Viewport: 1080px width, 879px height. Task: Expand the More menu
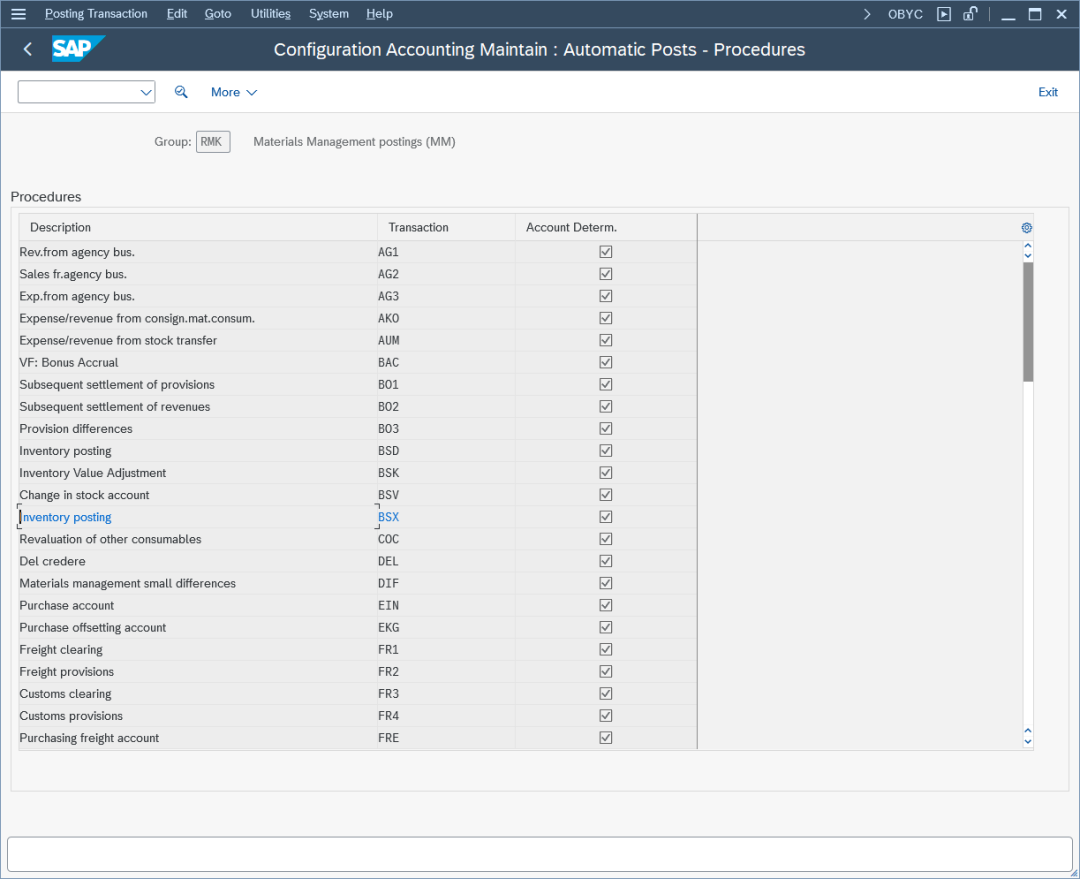click(x=234, y=92)
